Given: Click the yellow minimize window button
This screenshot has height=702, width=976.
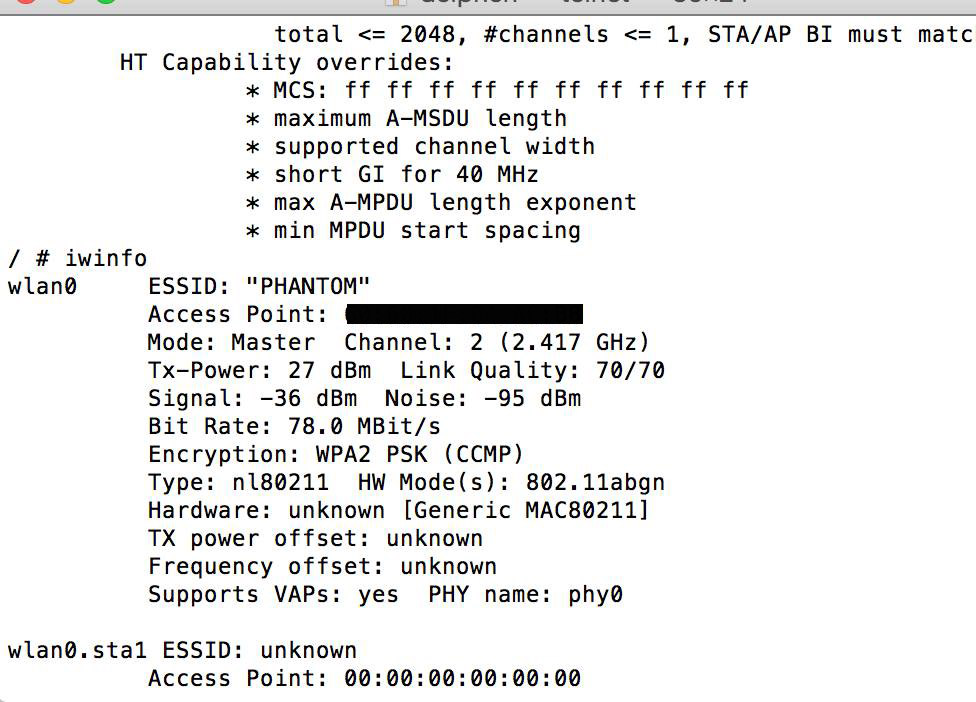Looking at the screenshot, I should point(66,1).
